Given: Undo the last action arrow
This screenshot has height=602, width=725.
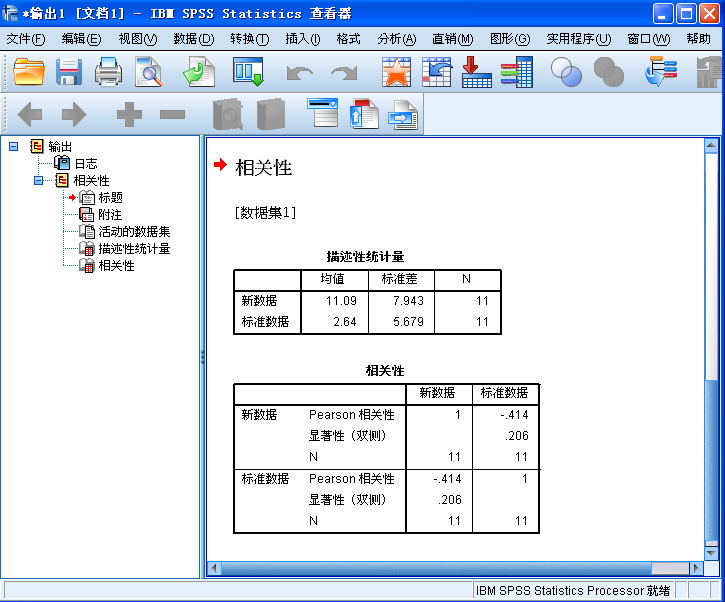Looking at the screenshot, I should click(300, 73).
